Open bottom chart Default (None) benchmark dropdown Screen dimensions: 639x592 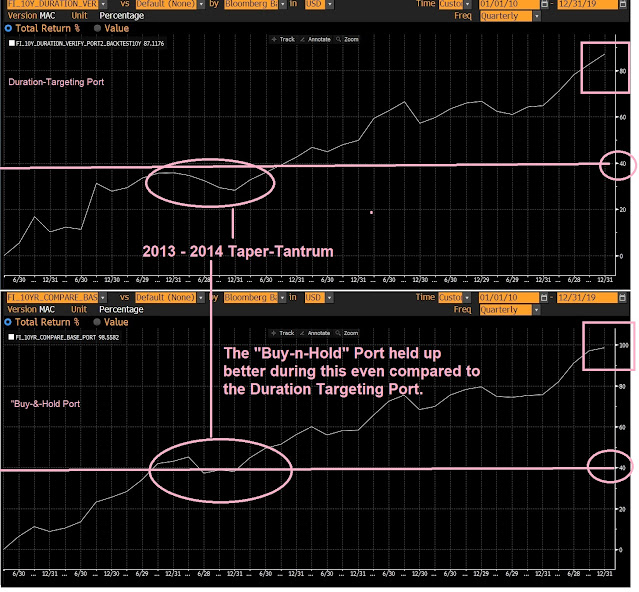point(201,298)
